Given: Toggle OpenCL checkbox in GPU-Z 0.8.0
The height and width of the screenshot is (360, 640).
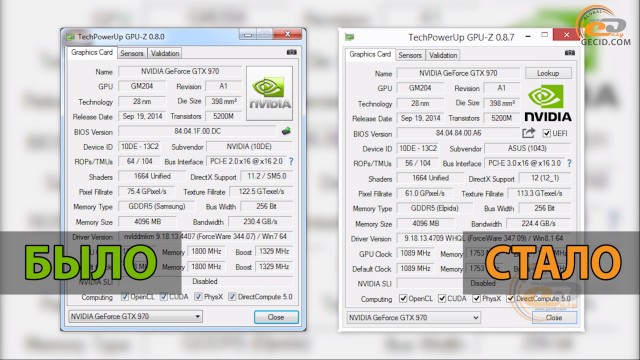Looking at the screenshot, I should pos(125,297).
